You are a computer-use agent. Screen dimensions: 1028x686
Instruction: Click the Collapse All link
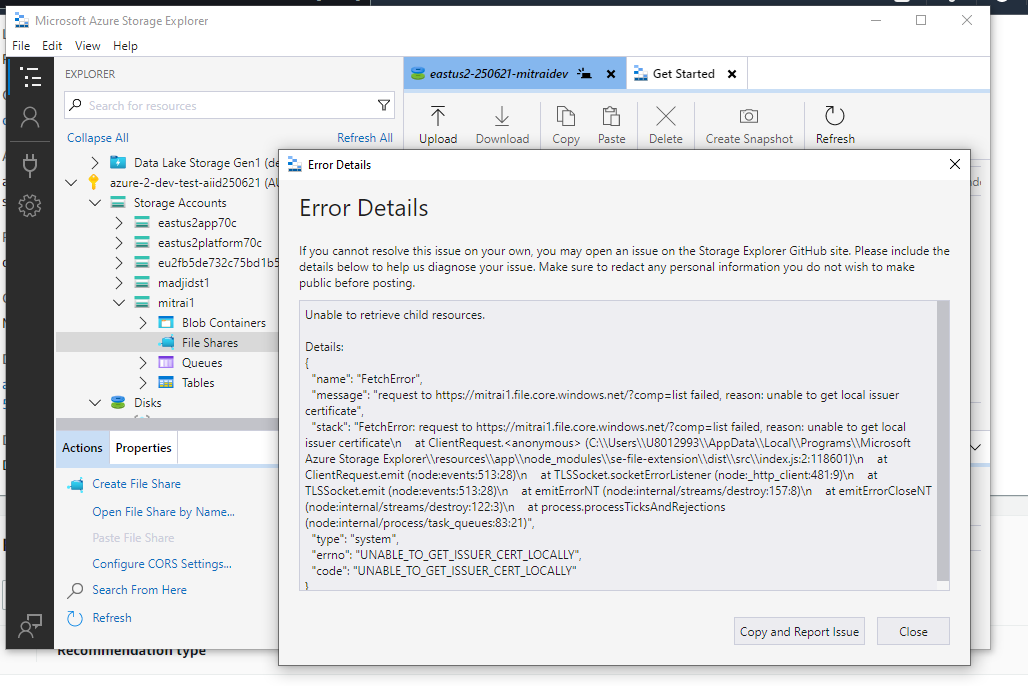click(x=98, y=138)
